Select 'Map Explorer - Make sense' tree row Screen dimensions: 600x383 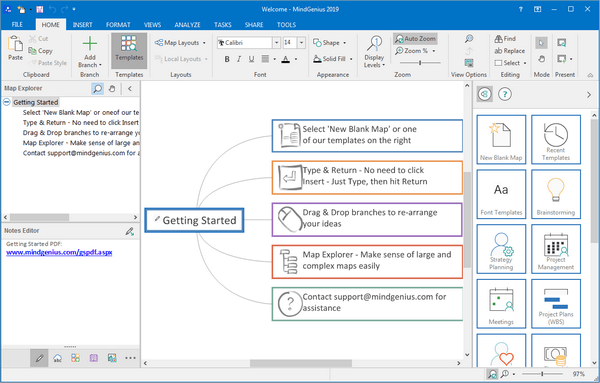(x=81, y=143)
